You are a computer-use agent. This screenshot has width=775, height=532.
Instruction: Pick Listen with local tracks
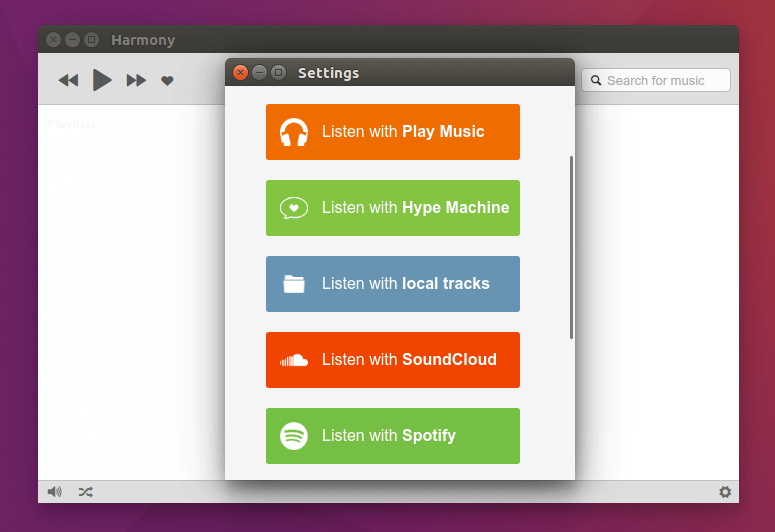(392, 284)
